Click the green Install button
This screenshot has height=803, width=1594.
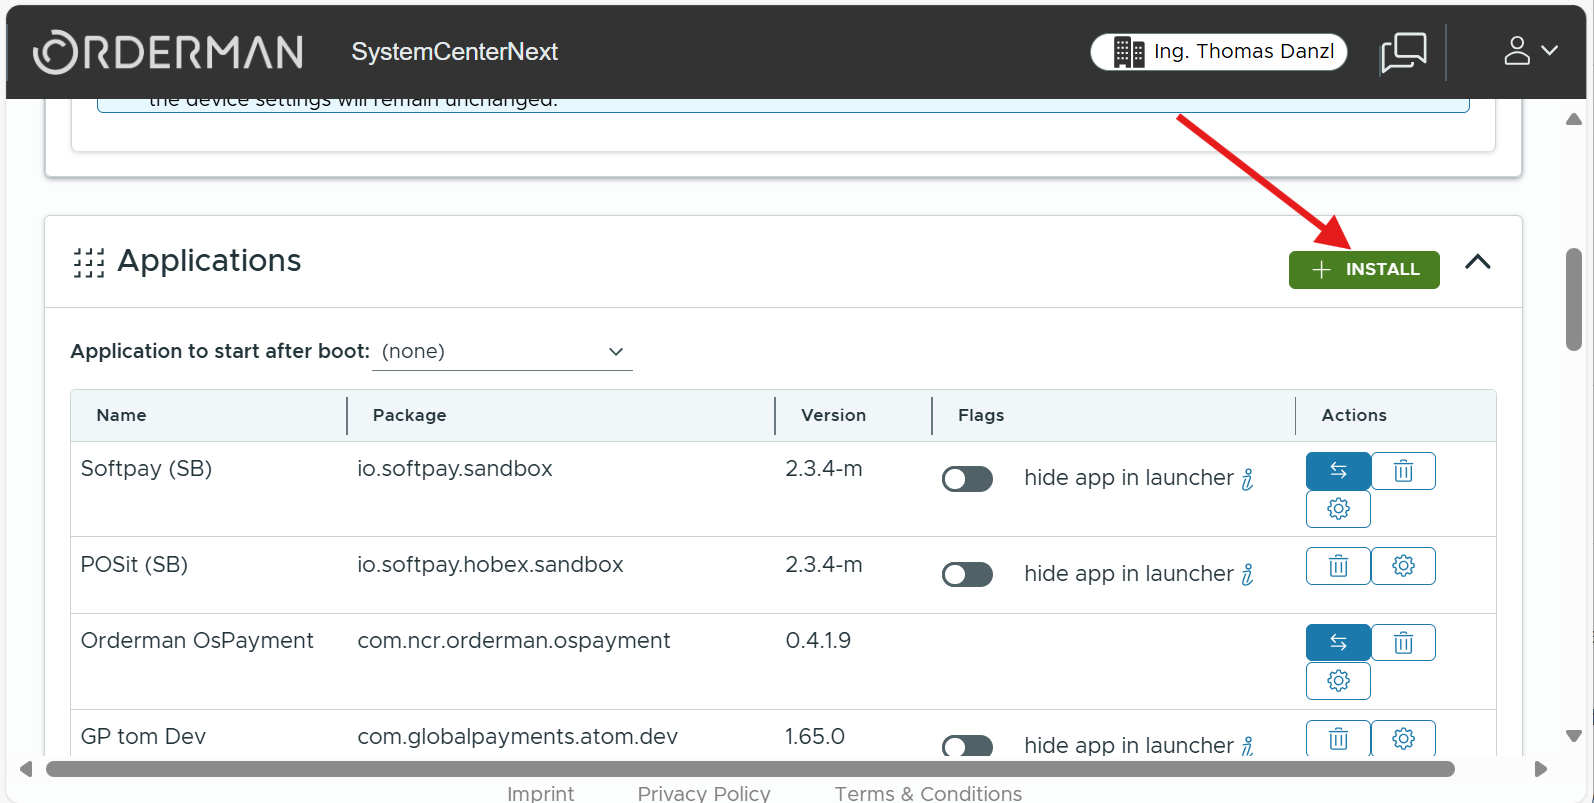coord(1363,270)
